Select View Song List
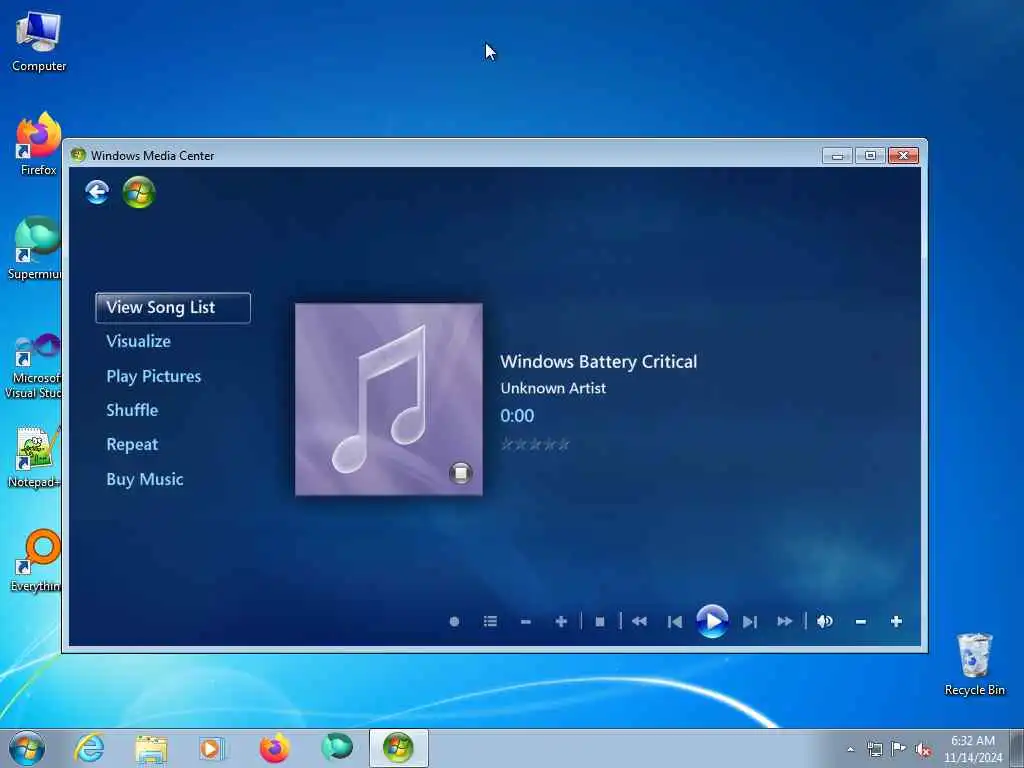The height and width of the screenshot is (768, 1024). pyautogui.click(x=172, y=308)
